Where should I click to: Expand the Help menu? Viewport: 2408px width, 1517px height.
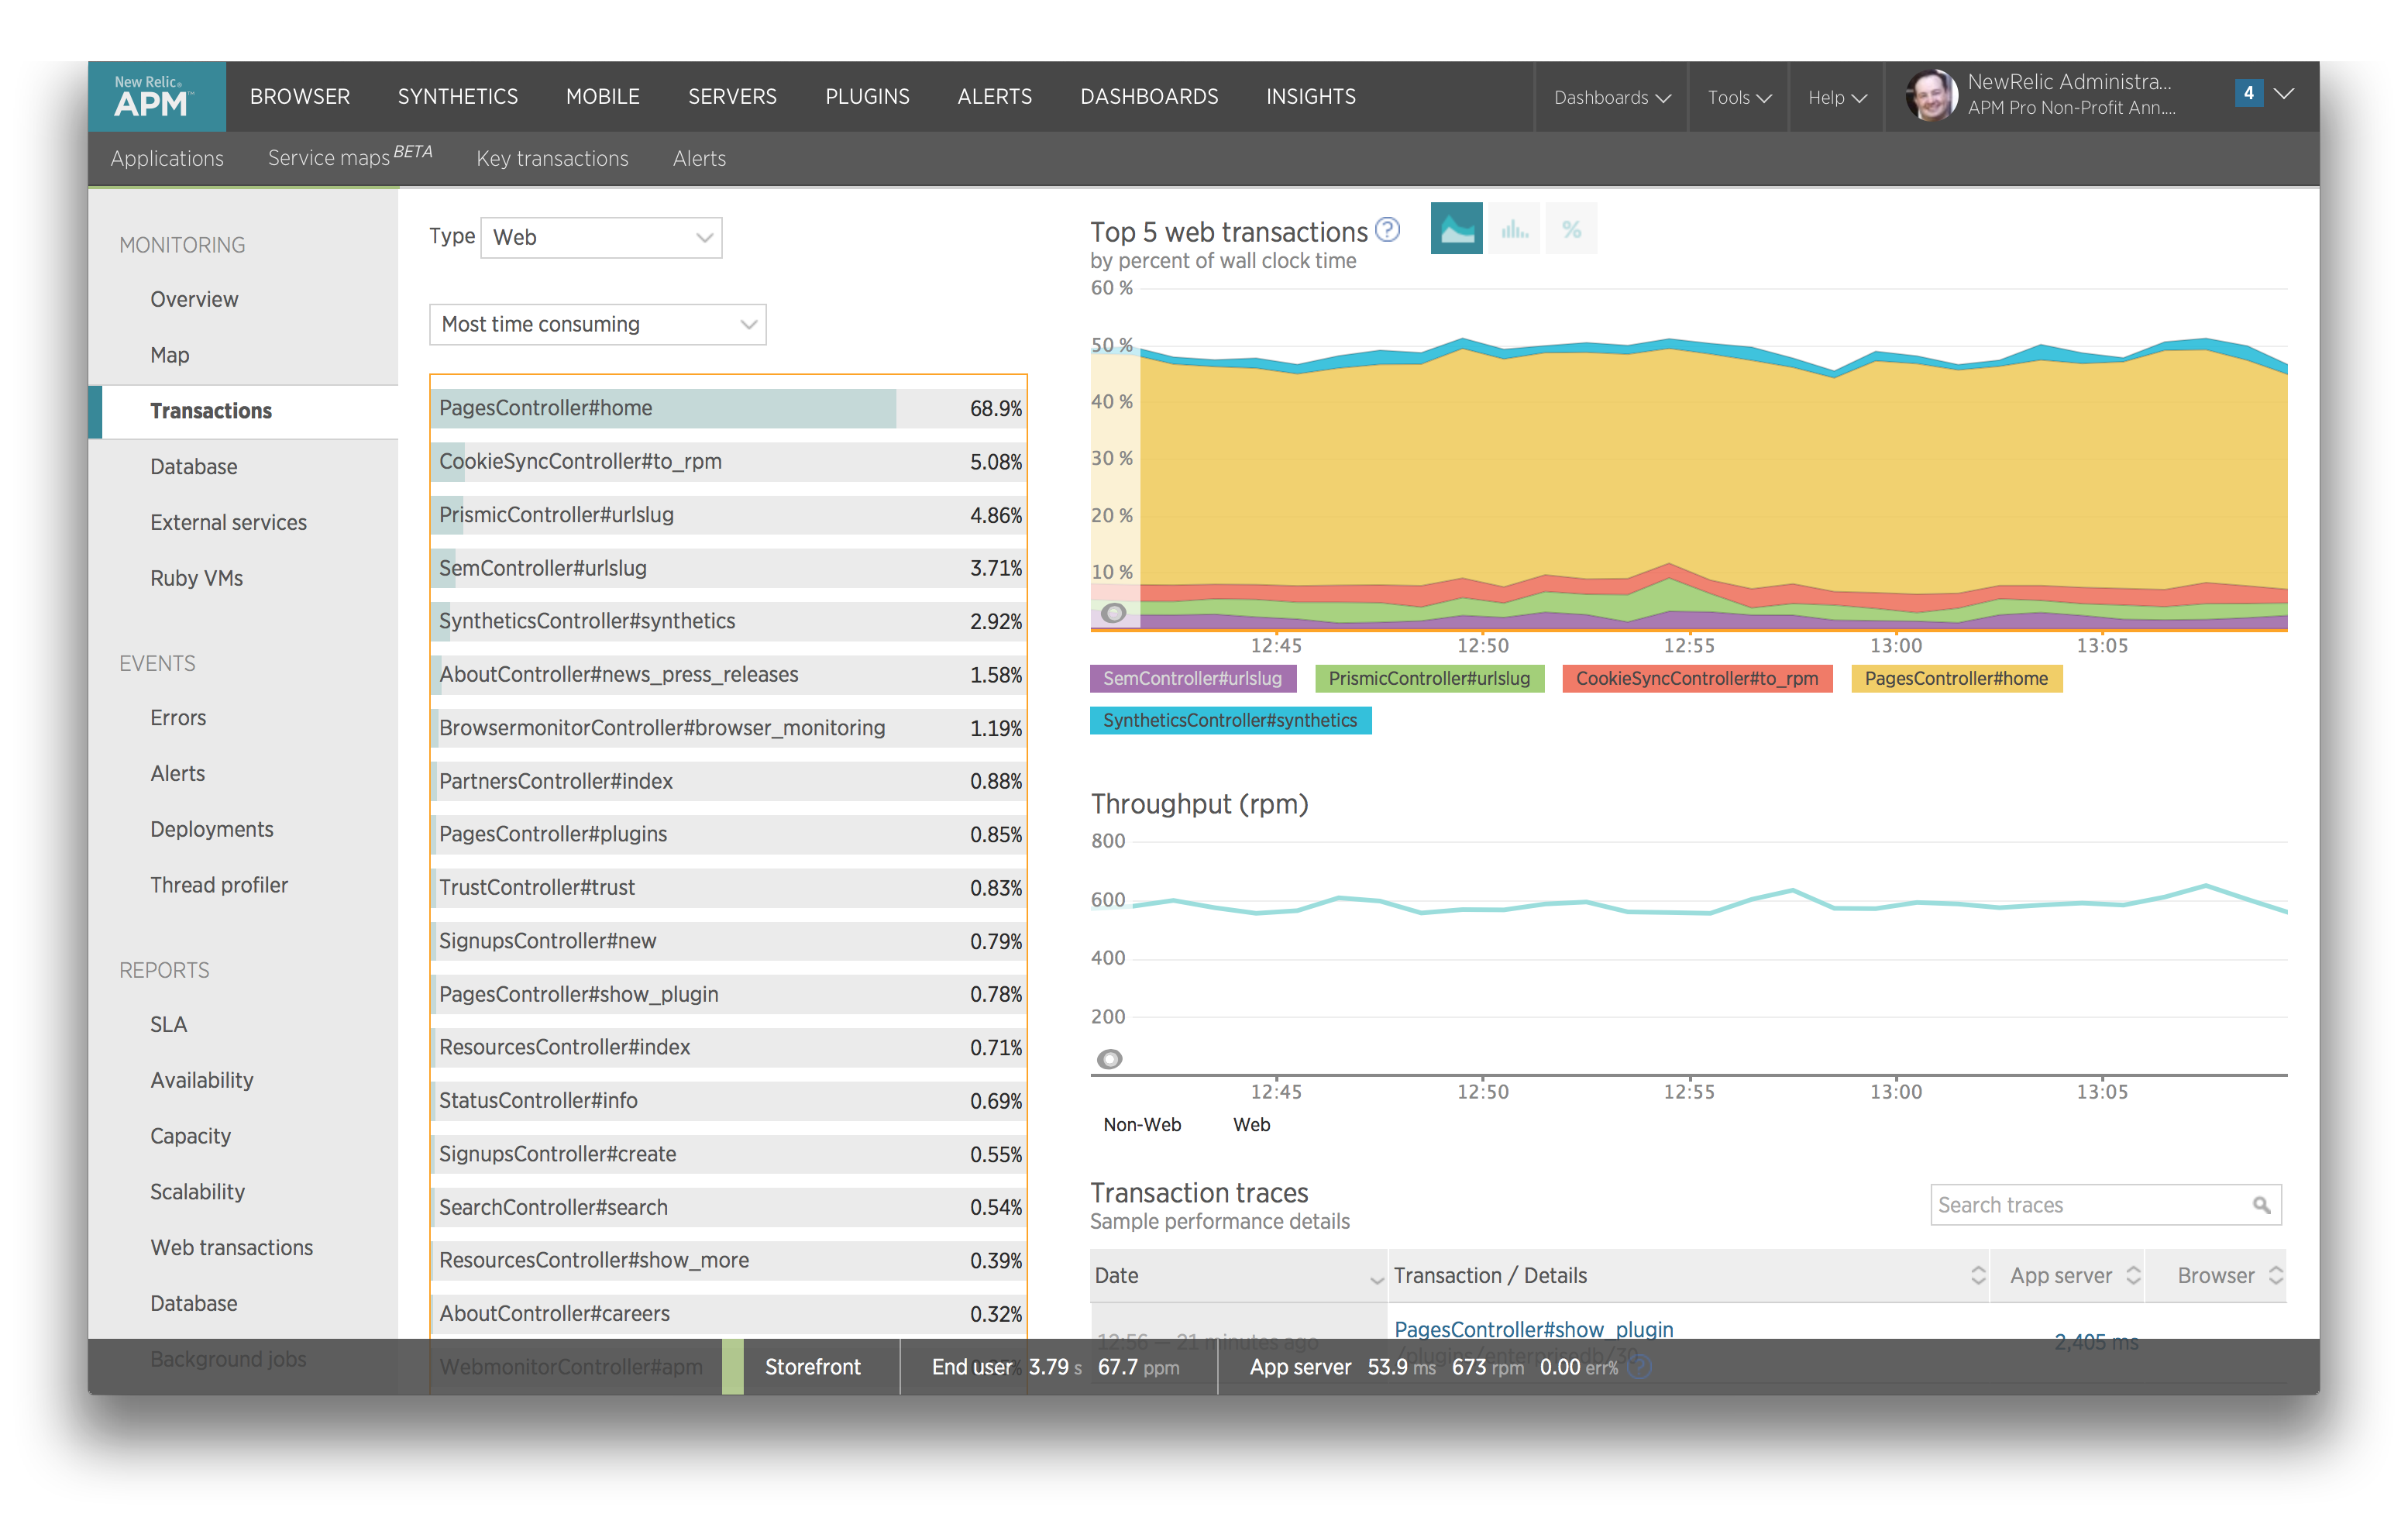[1836, 97]
